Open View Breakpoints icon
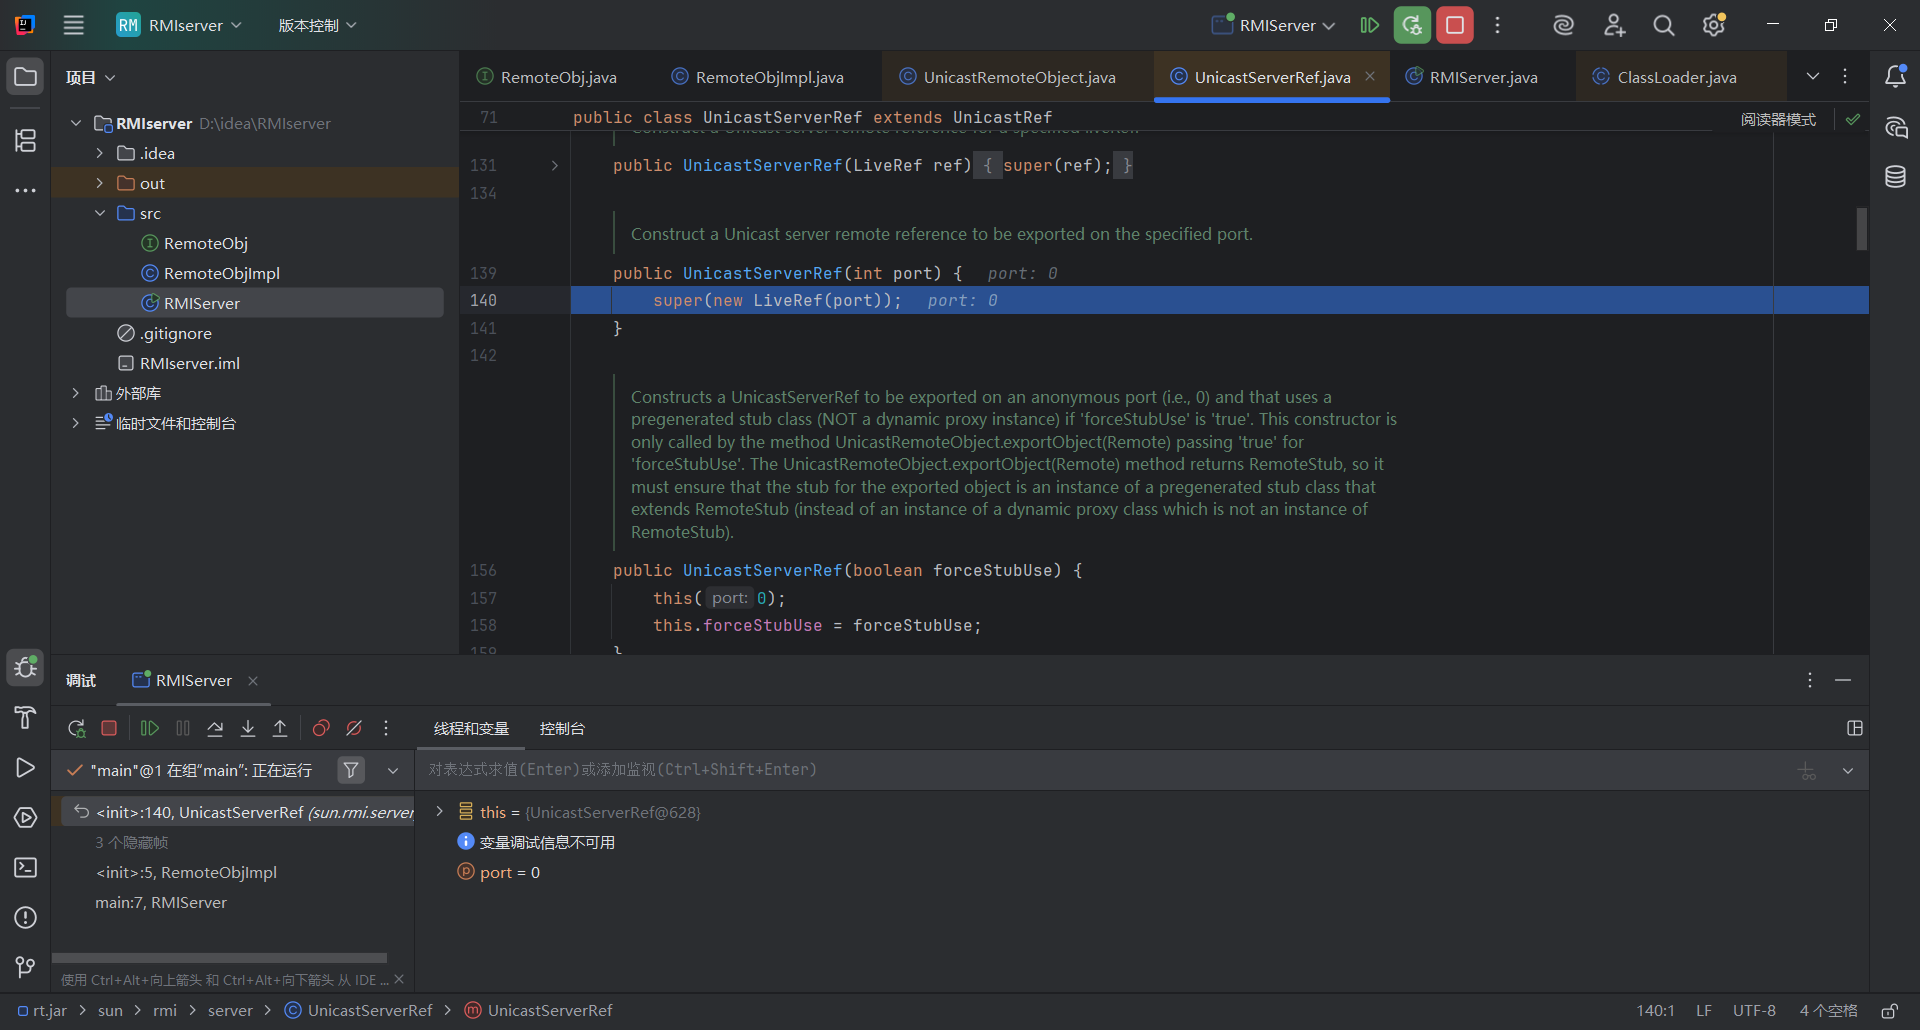This screenshot has height=1030, width=1920. pos(321,729)
